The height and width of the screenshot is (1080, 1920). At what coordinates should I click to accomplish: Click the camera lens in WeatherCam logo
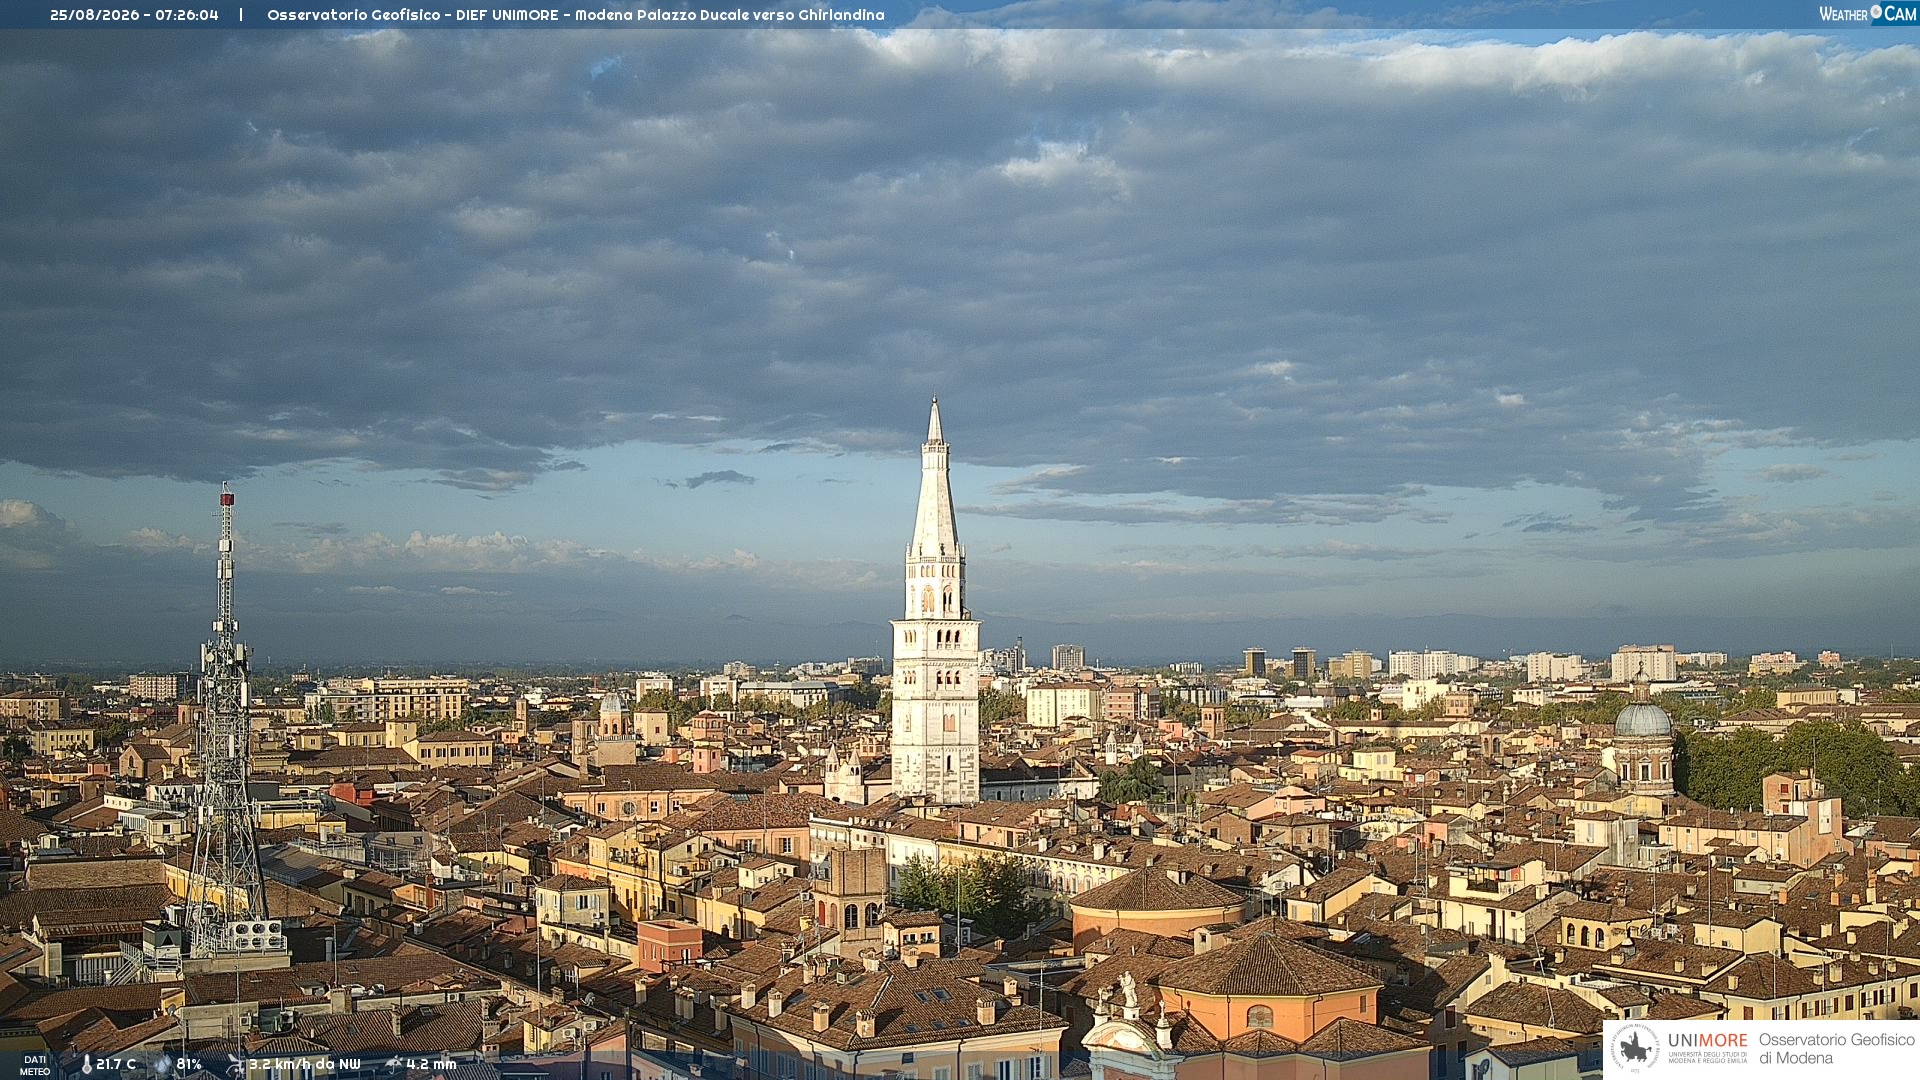[x=1876, y=12]
